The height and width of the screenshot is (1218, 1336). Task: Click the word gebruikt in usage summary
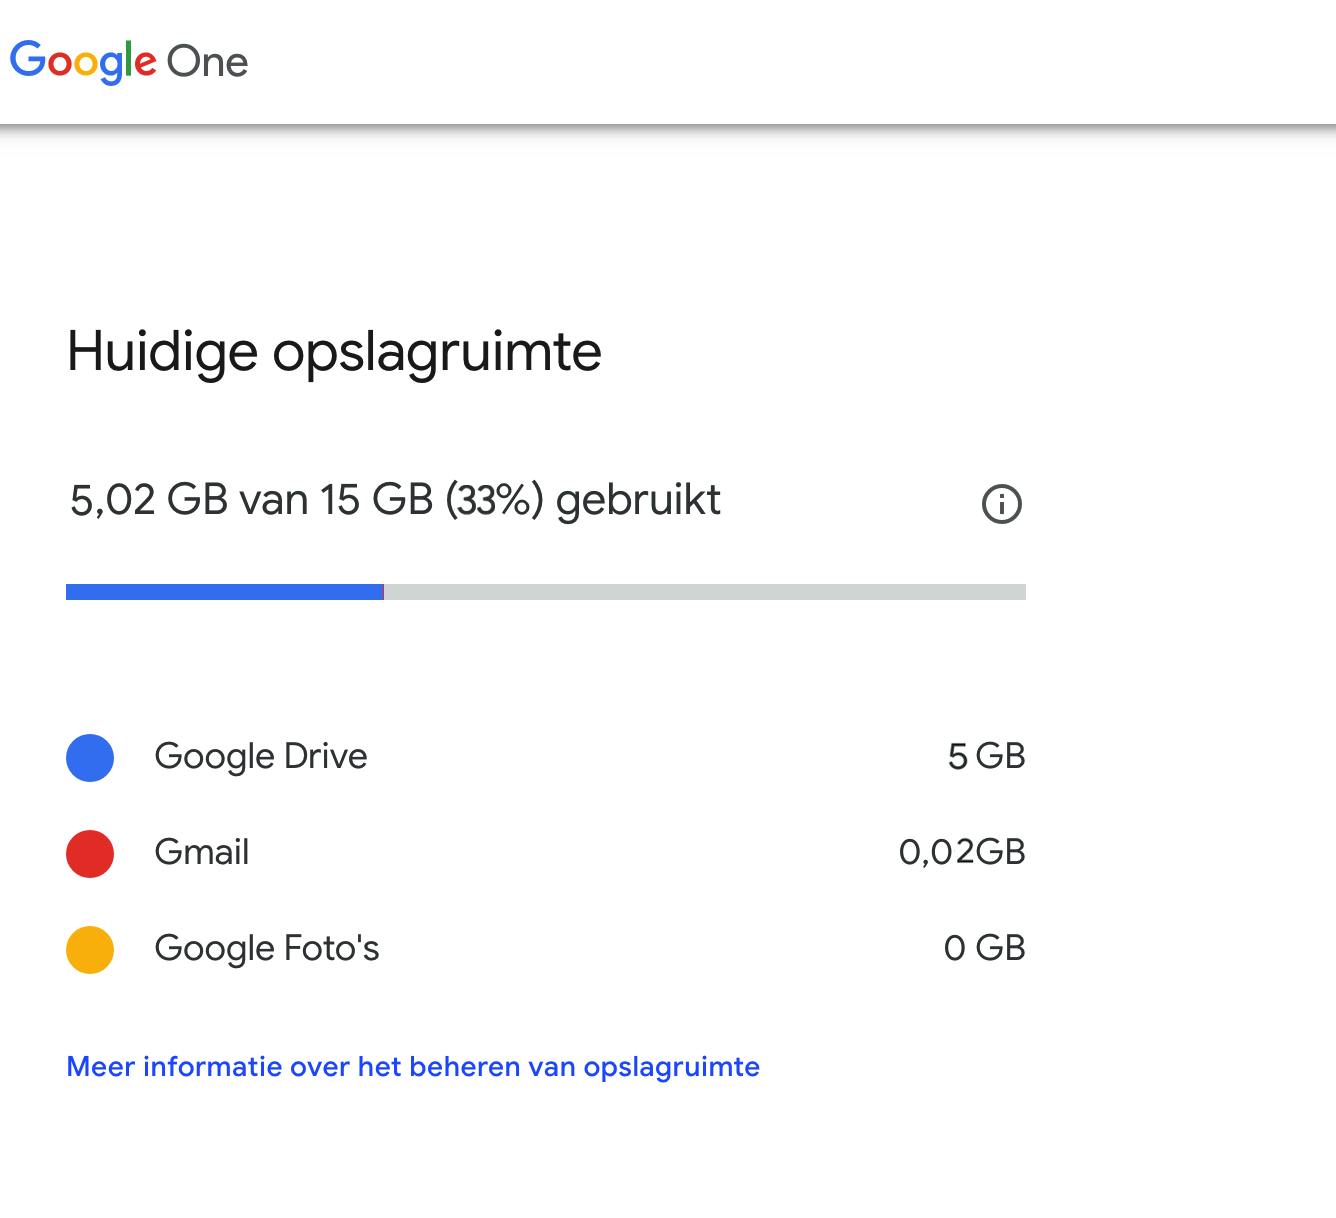tap(638, 500)
